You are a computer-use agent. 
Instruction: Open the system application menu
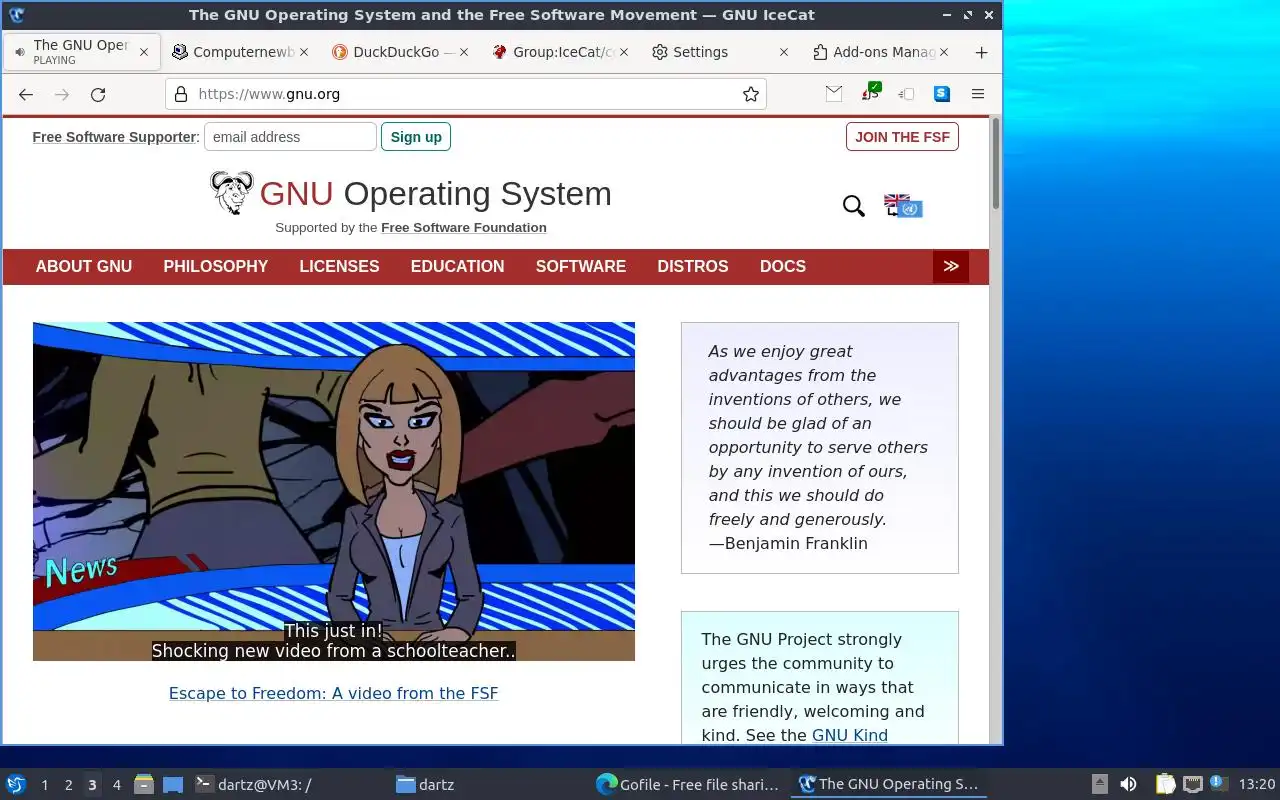16,785
